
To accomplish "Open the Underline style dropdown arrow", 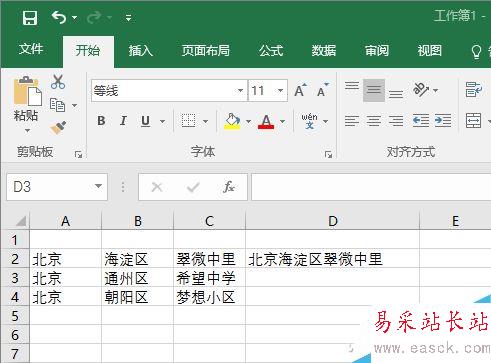I will 162,121.
